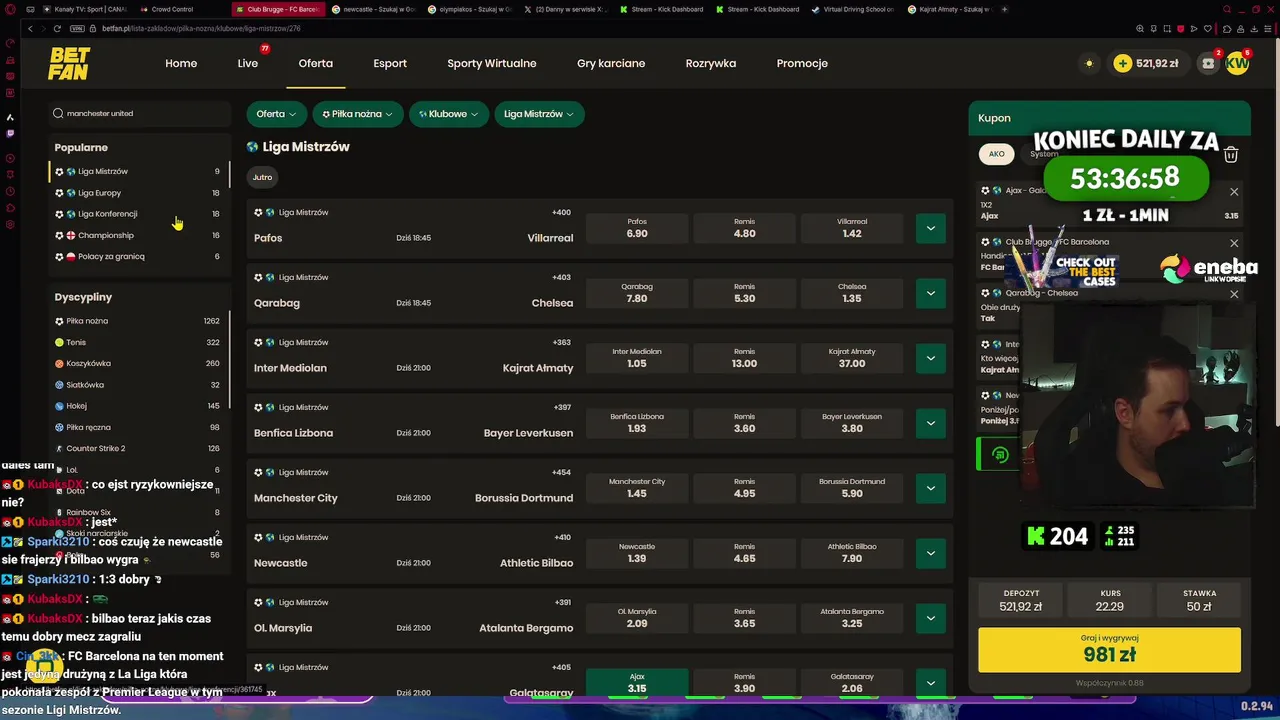1280x720 pixels.
Task: Edit the Stawka 50 zł stake field
Action: [1199, 600]
